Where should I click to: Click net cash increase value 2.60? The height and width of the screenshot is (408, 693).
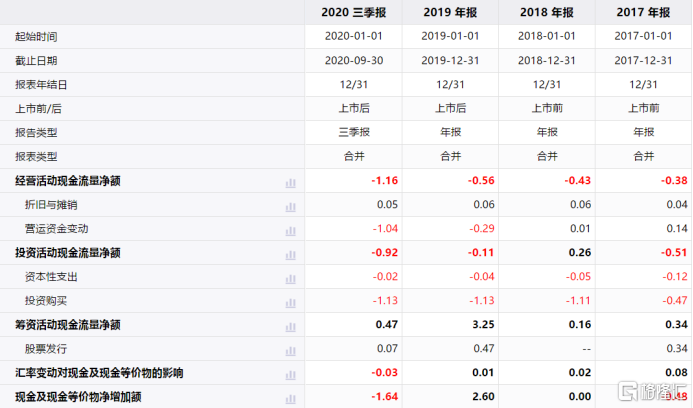click(484, 397)
